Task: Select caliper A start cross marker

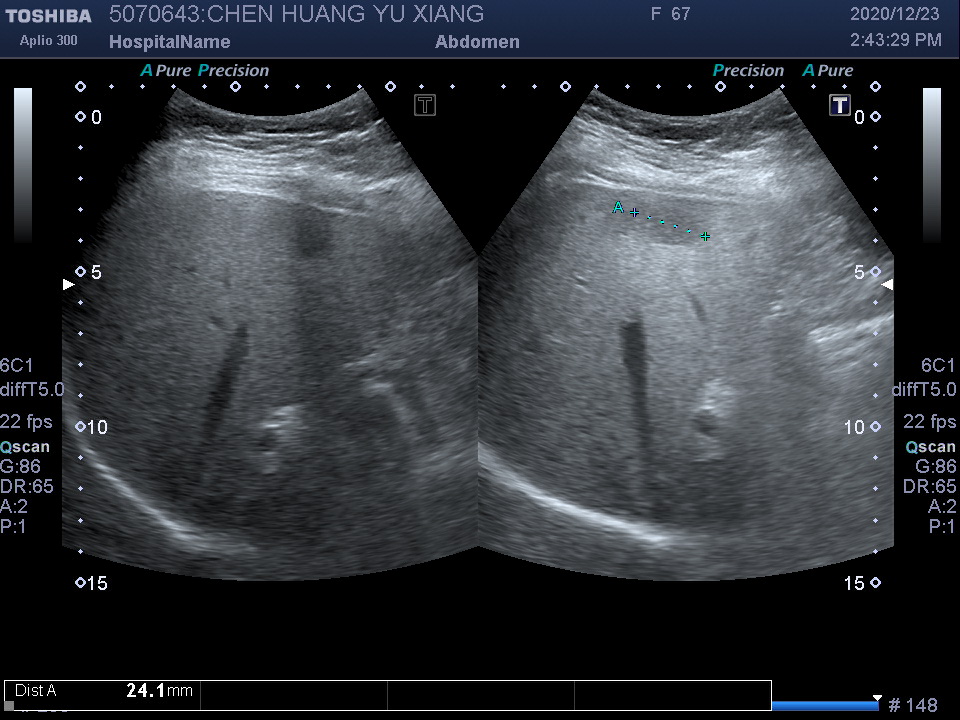Action: pos(634,212)
